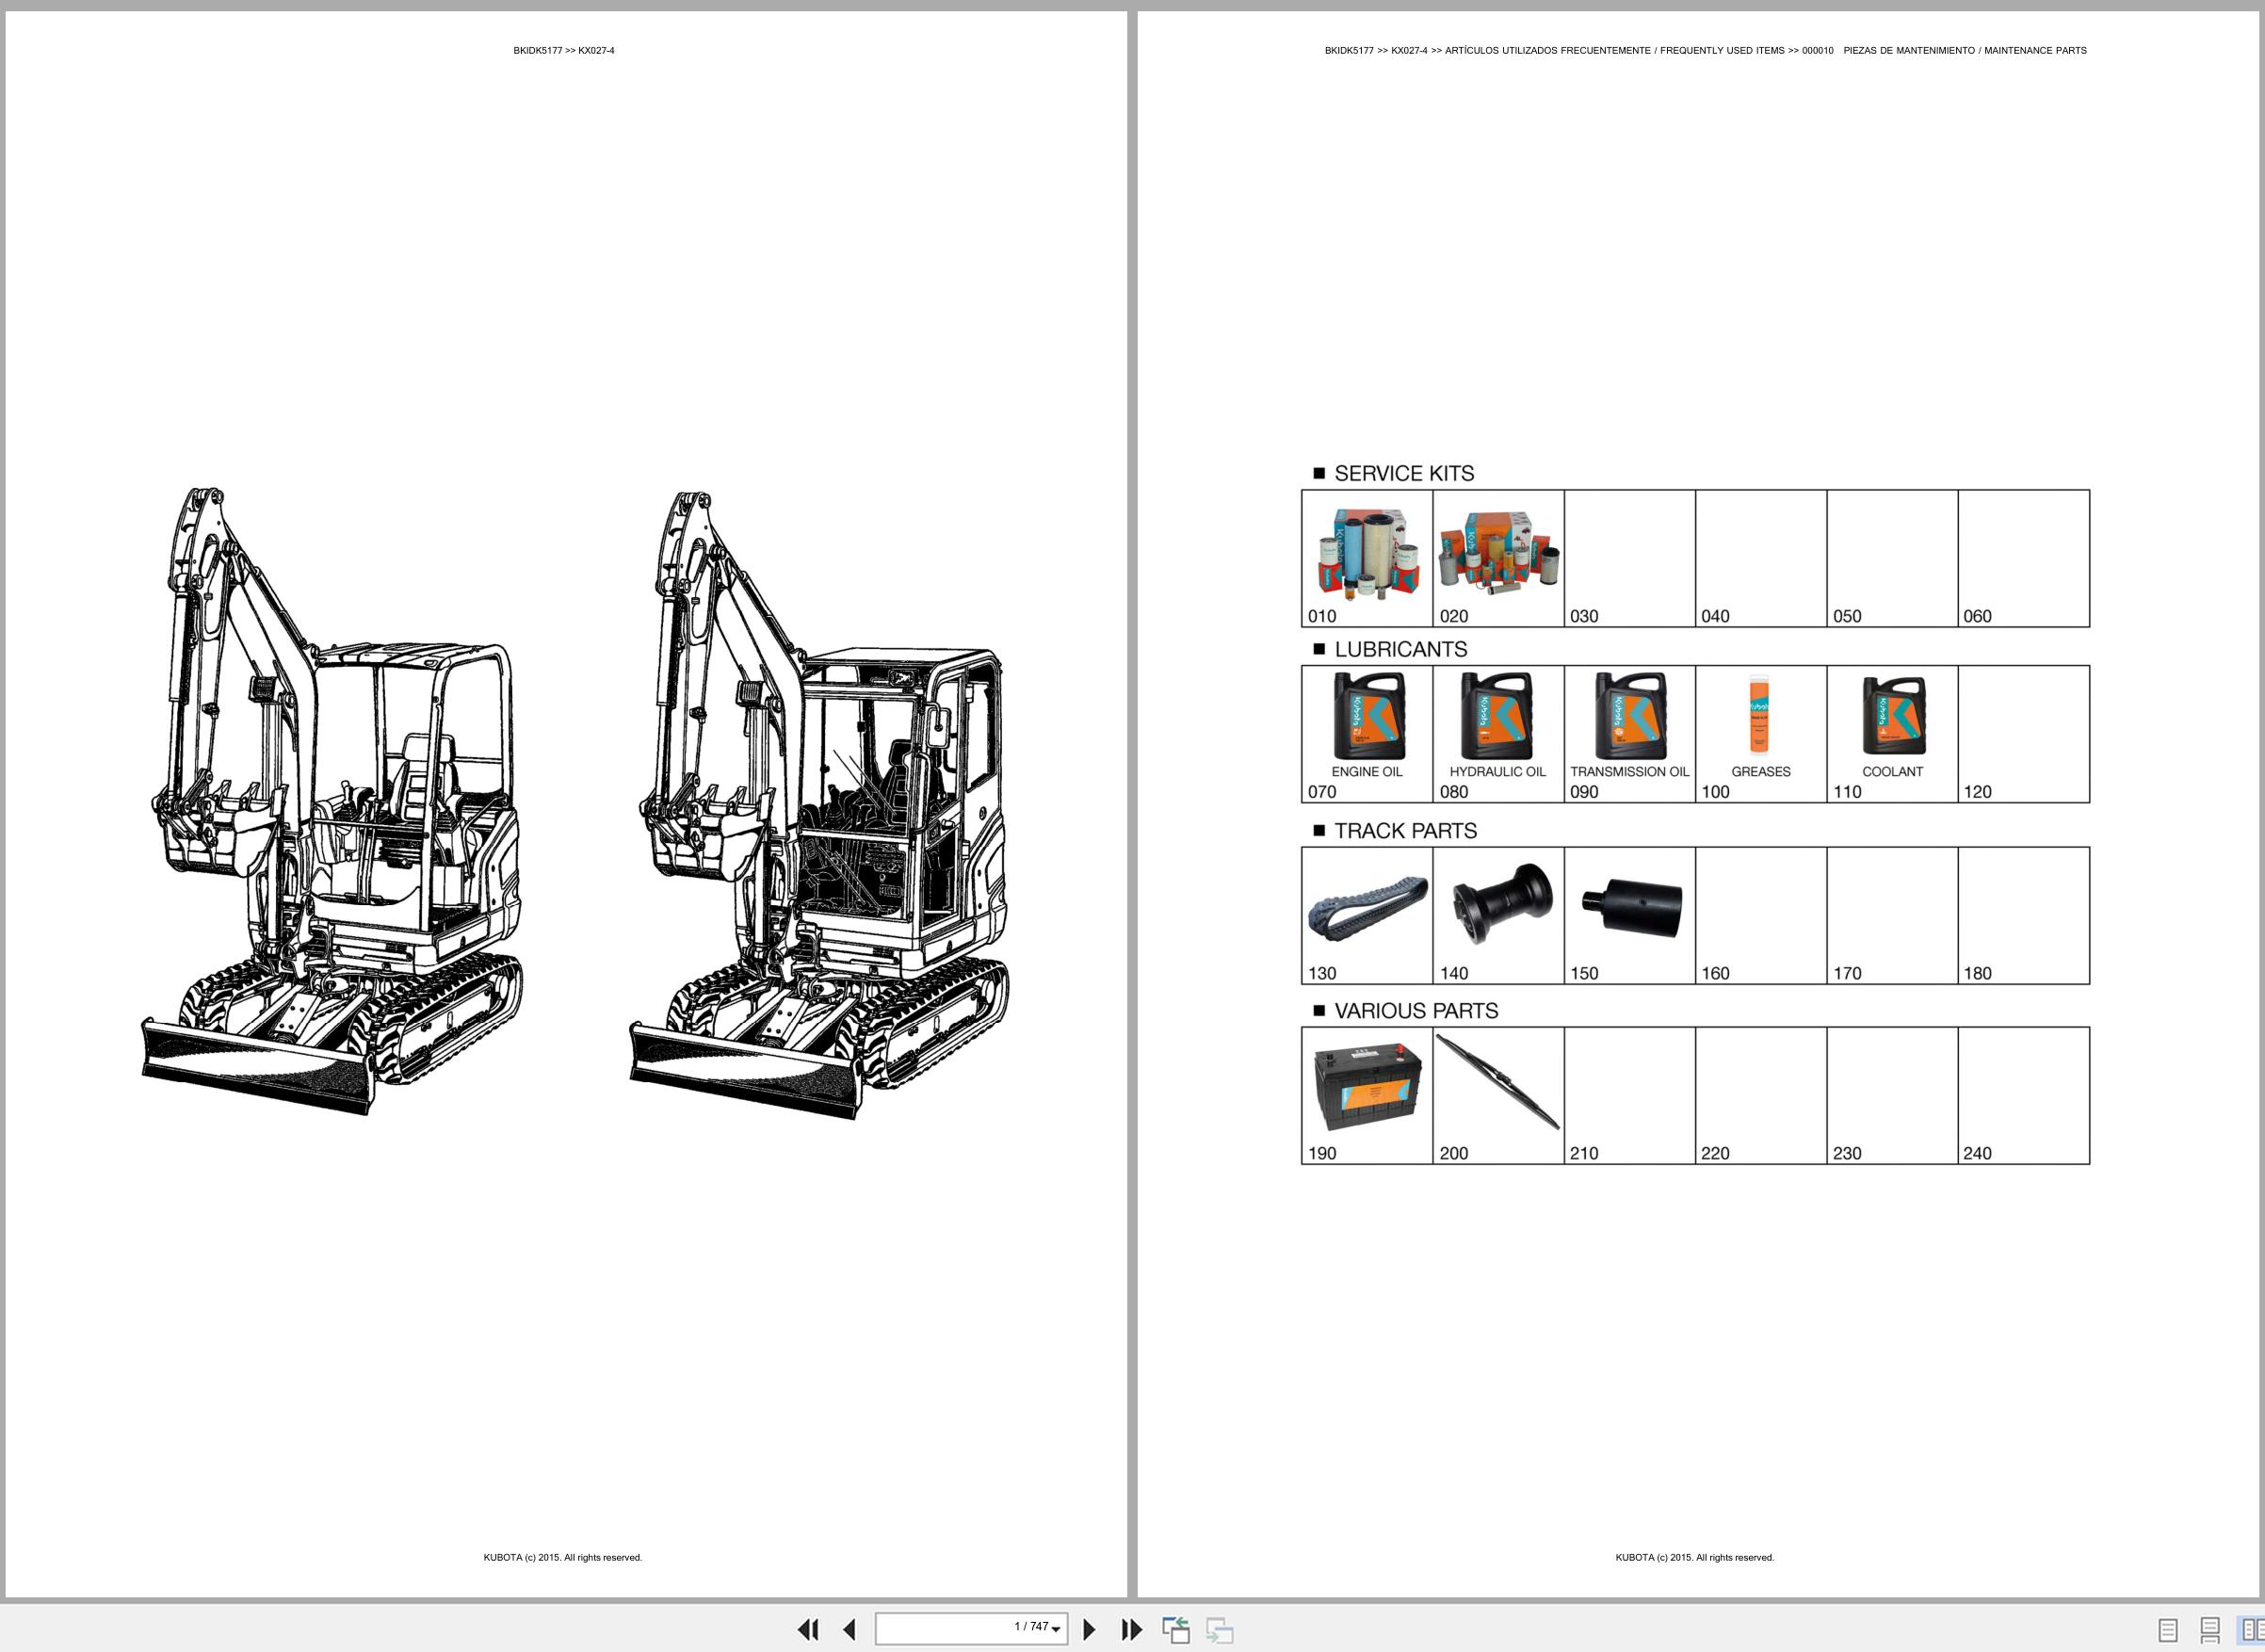Click the LUBRICANTS heading
Screen dimensions: 2265x1652
1400,649
